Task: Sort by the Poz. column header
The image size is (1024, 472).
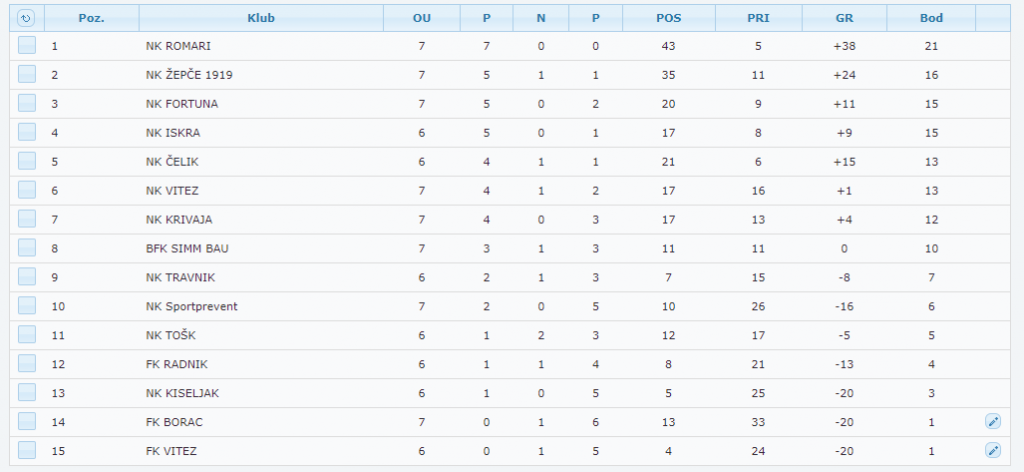Action: click(92, 18)
